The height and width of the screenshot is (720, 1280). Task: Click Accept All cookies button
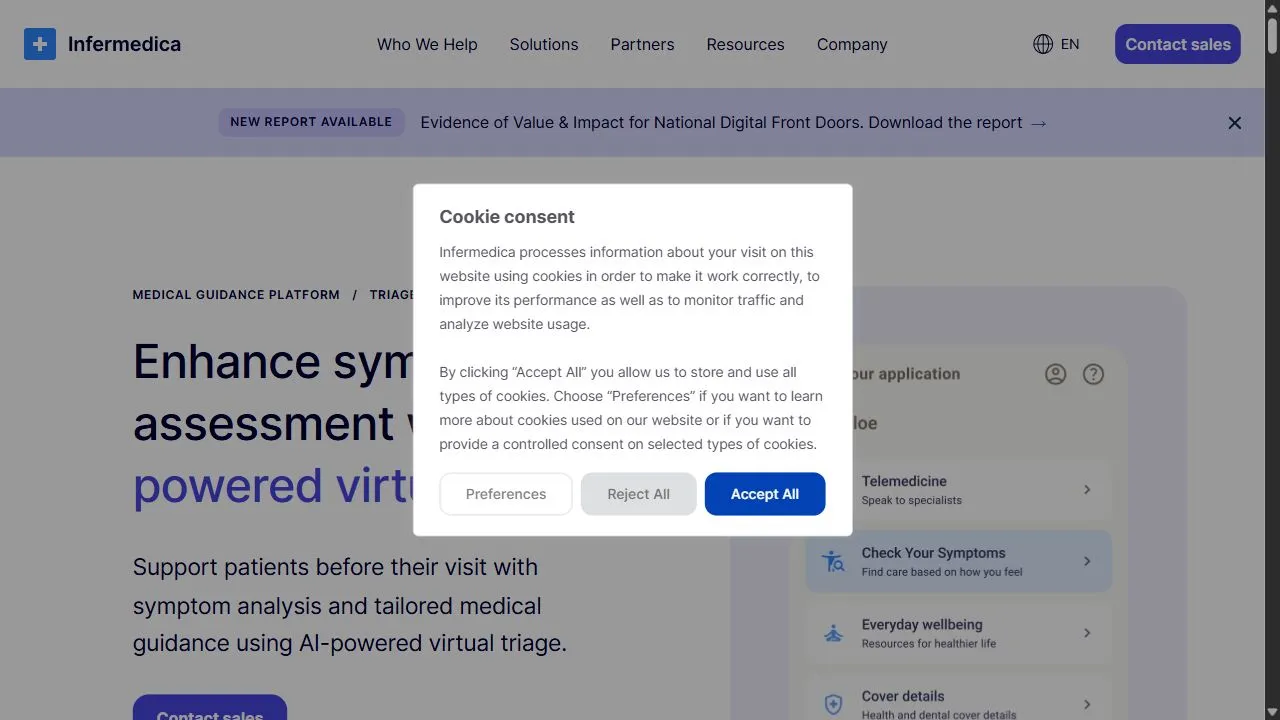tap(765, 494)
